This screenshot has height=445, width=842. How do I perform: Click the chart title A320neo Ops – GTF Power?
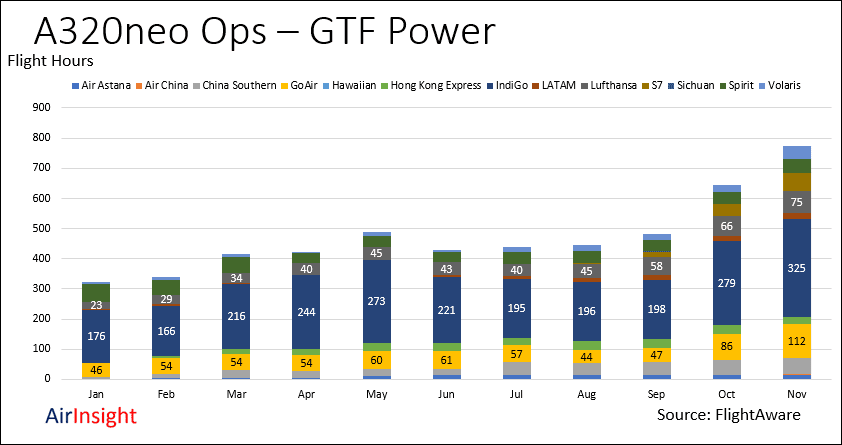coord(265,31)
